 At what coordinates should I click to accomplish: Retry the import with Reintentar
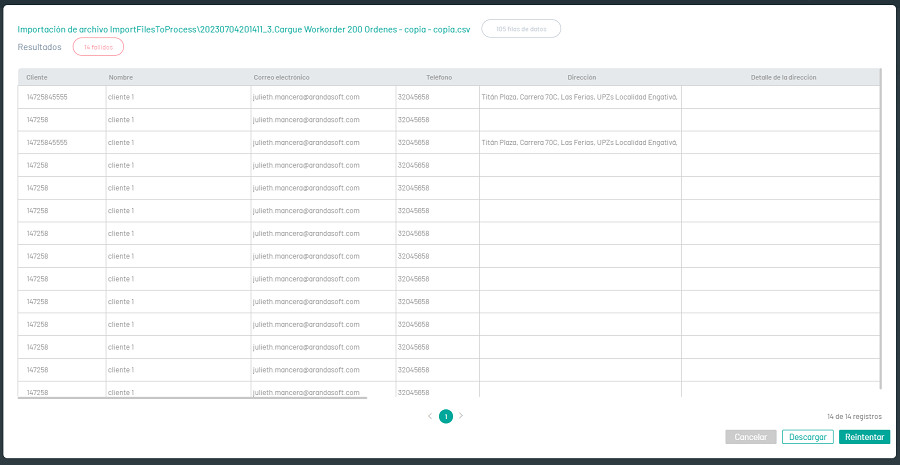tap(864, 437)
